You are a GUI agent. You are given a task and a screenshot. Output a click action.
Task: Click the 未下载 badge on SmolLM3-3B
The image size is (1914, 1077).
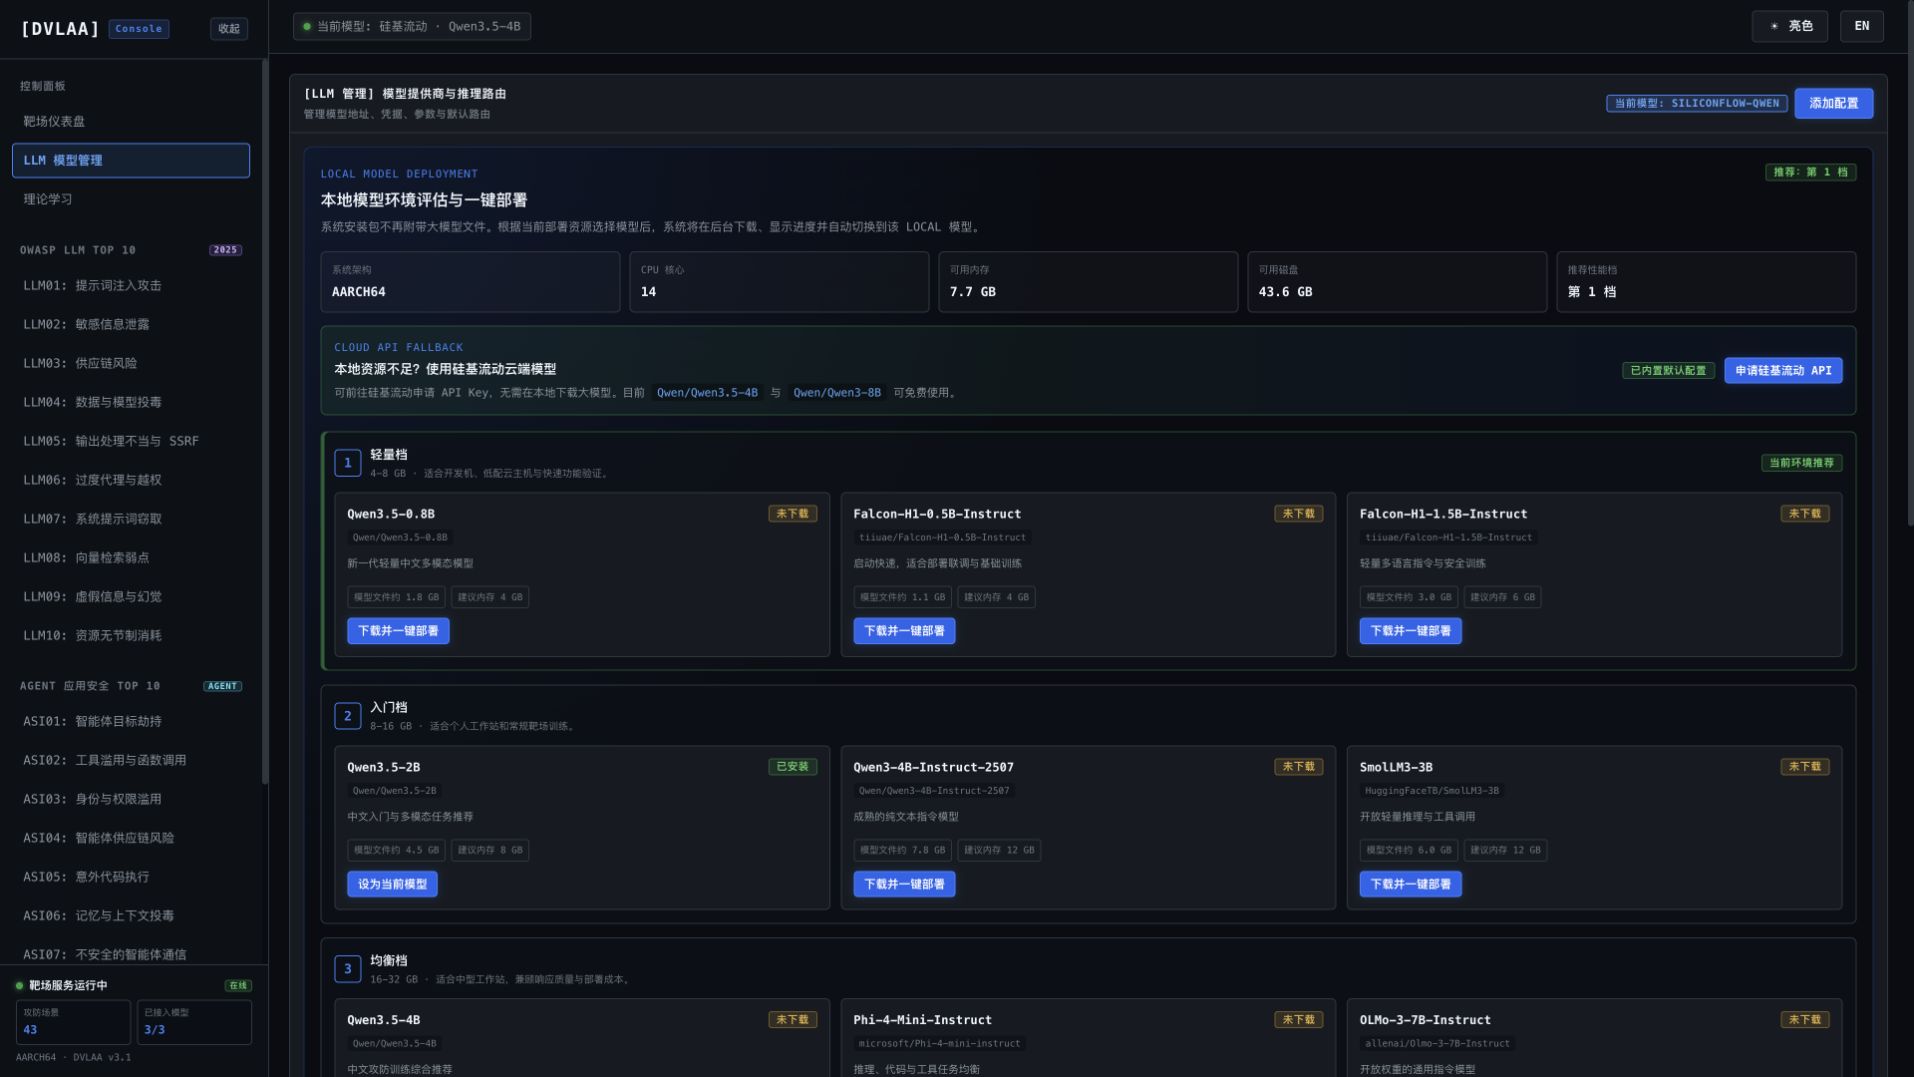click(1804, 767)
